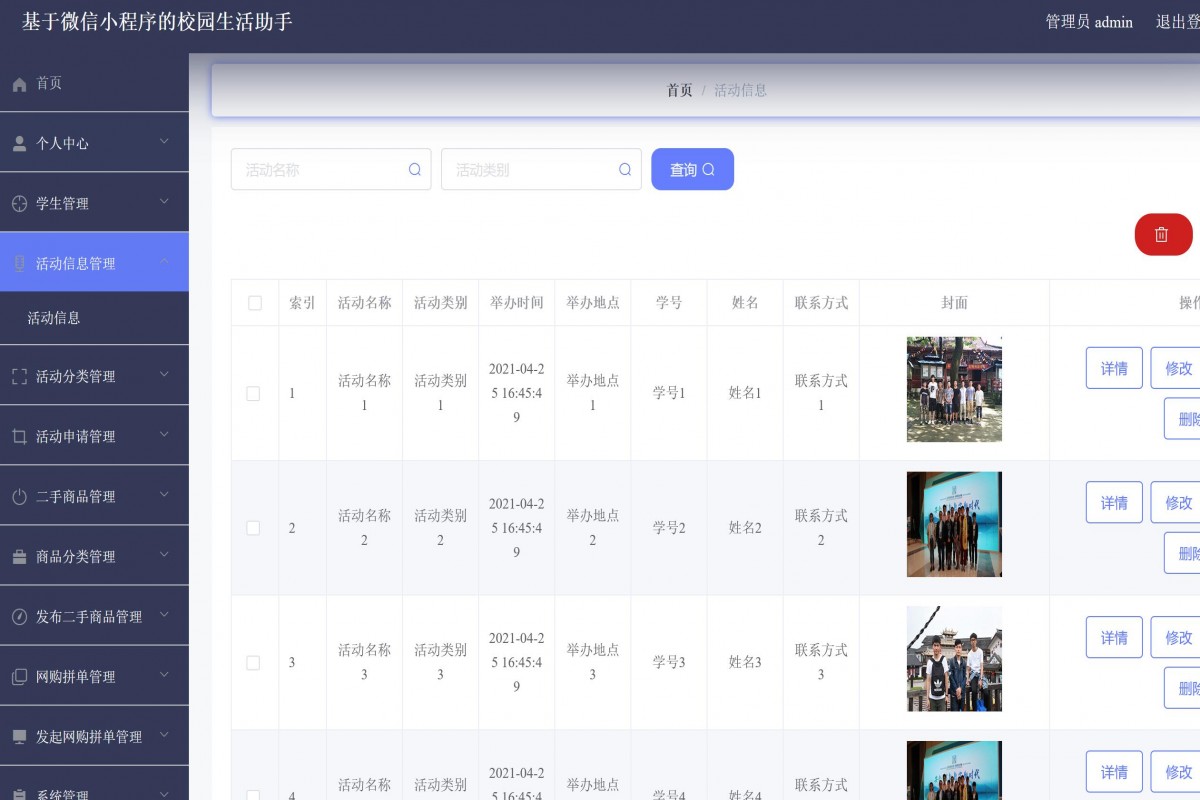Click the briefcase icon beside 商品分类管理
The height and width of the screenshot is (800, 1200).
click(x=19, y=557)
